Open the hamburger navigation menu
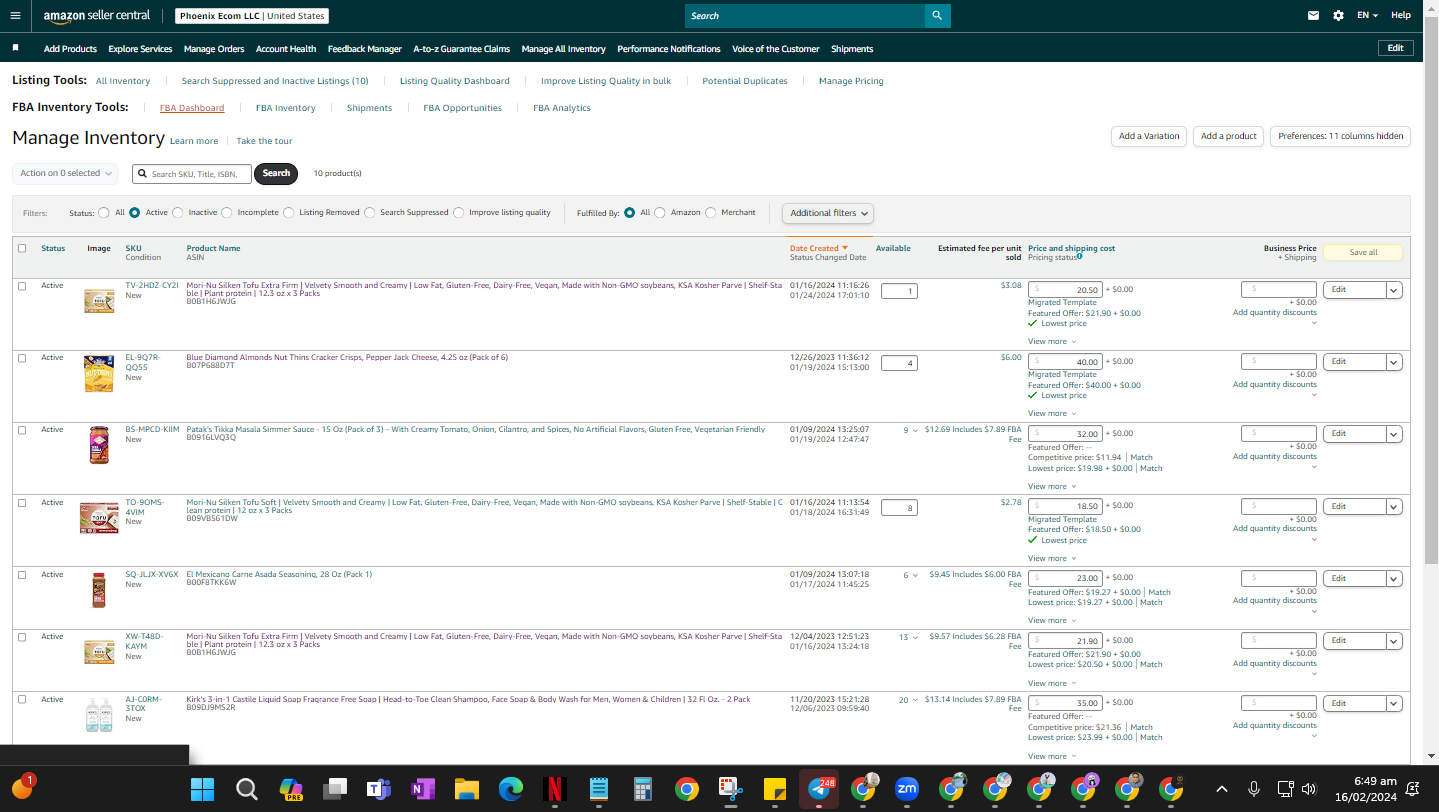Viewport: 1439px width, 812px height. [15, 16]
